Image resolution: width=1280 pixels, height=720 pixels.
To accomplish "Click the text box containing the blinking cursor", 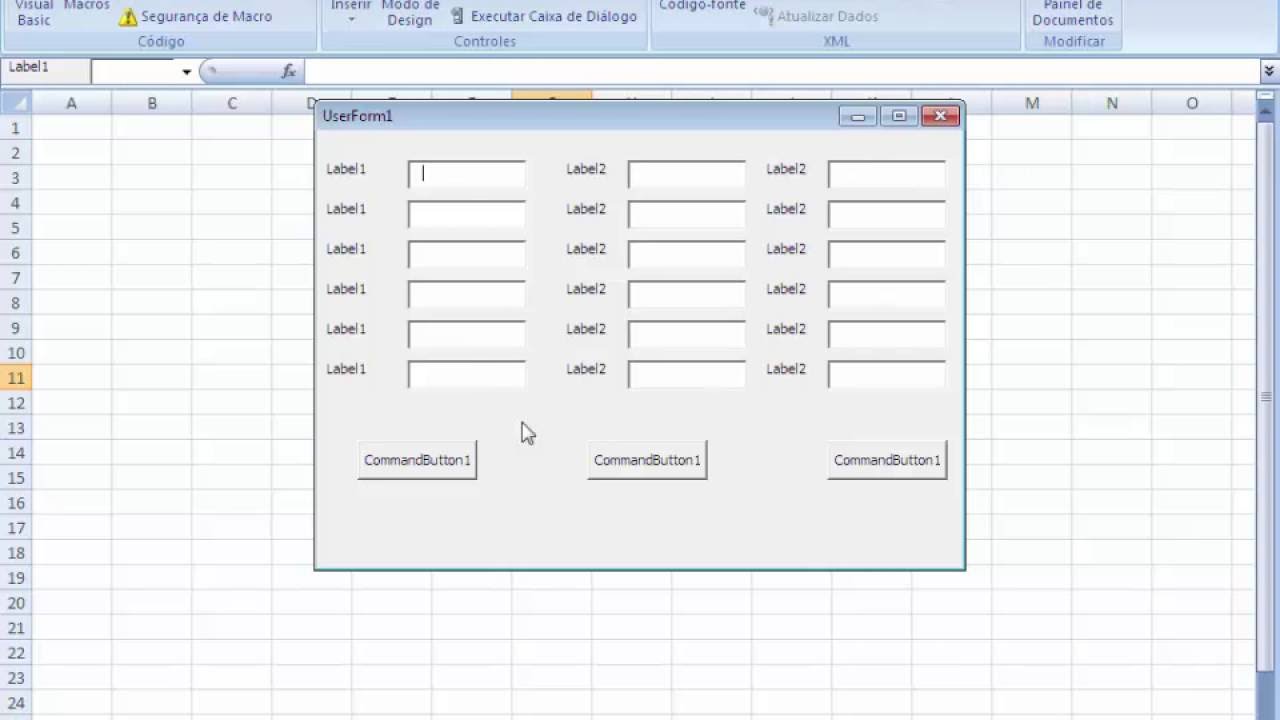I will point(467,174).
